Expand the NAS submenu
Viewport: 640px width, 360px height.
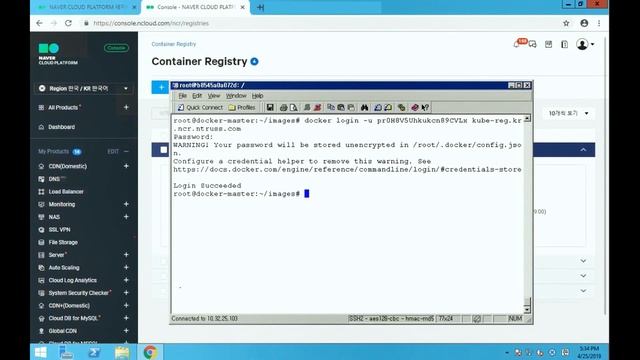point(126,217)
